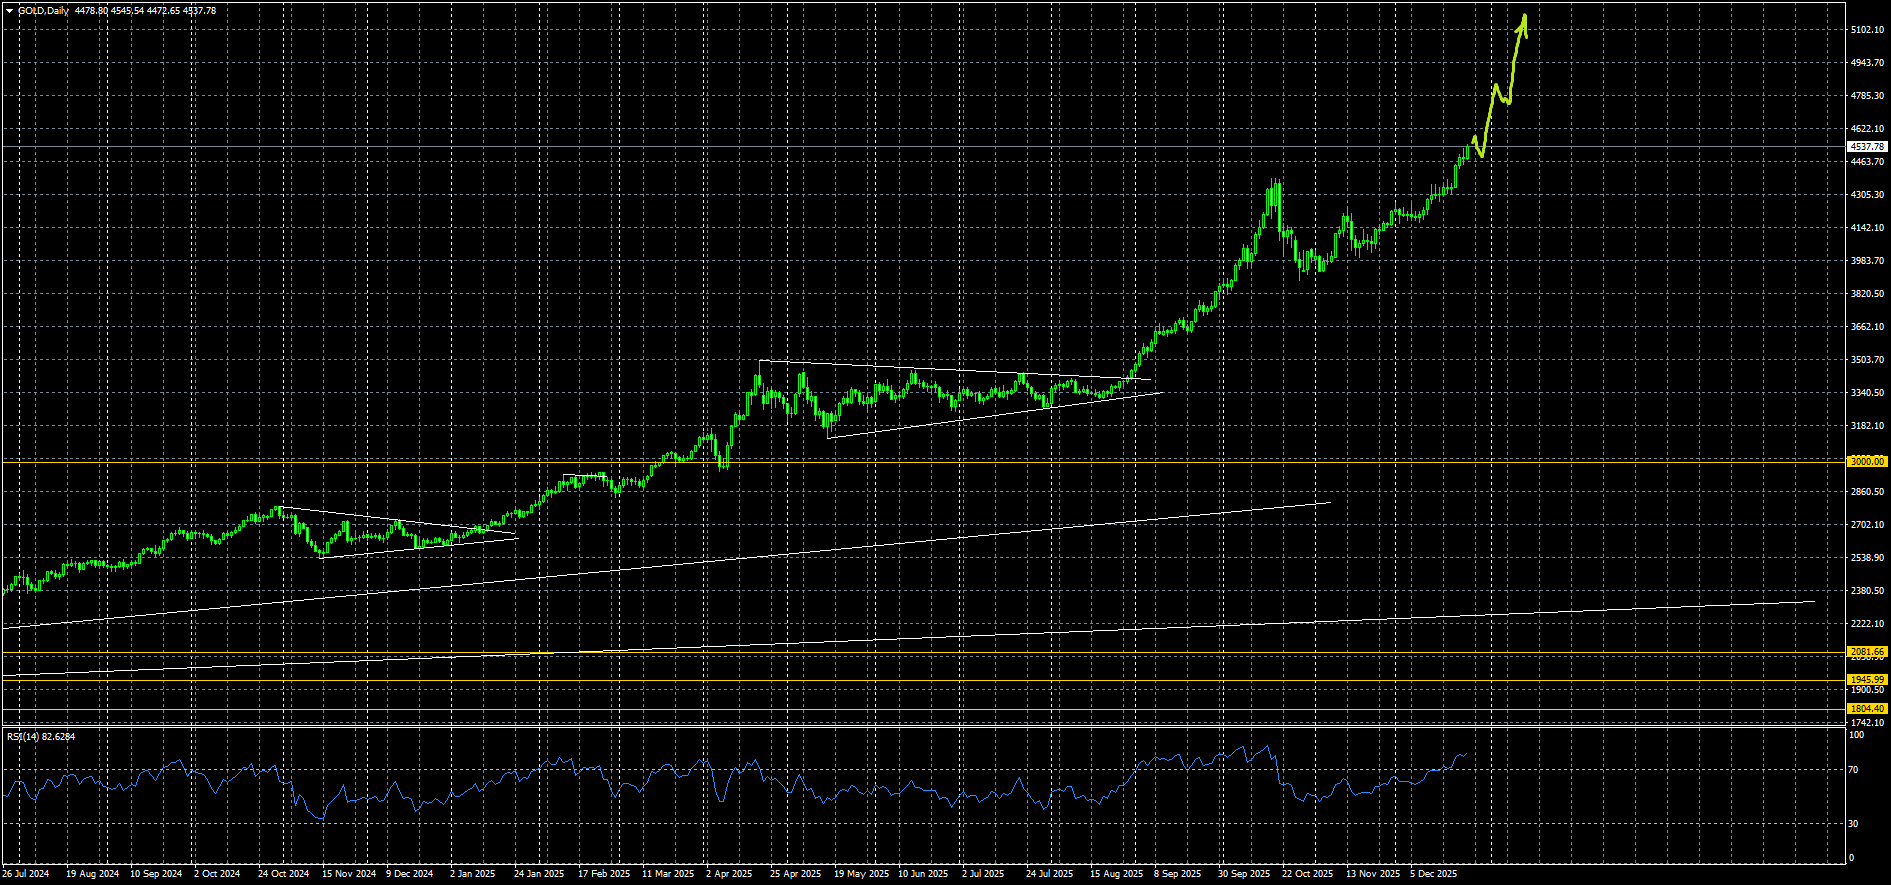Image resolution: width=1891 pixels, height=885 pixels.
Task: Click the 3503.70 price scale value
Action: [x=1867, y=360]
